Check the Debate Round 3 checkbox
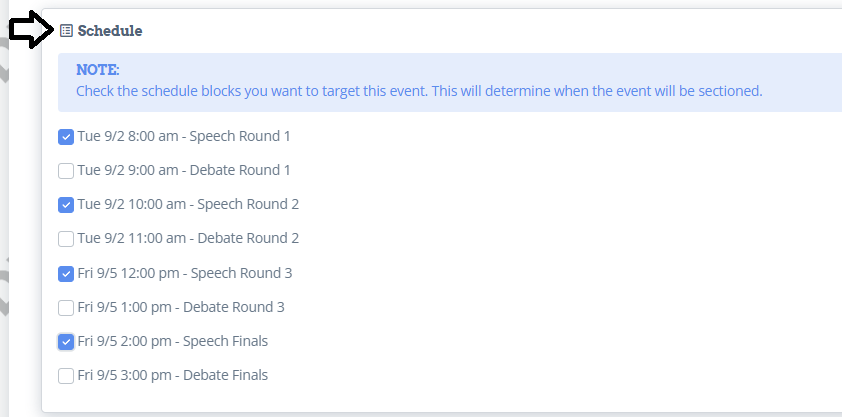842x417 pixels. pyautogui.click(x=66, y=308)
